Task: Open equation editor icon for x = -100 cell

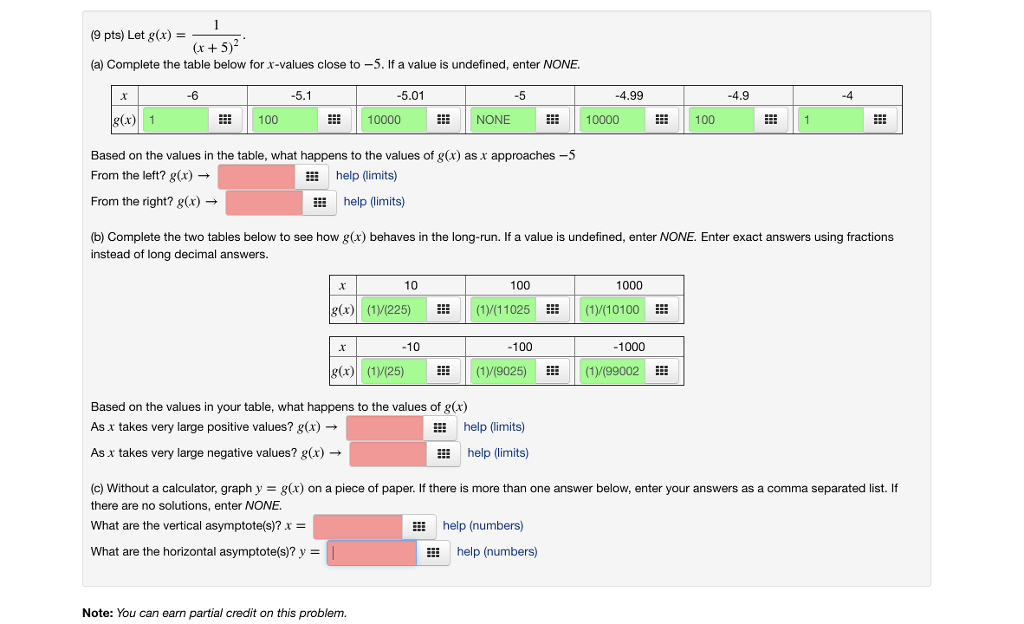Action: click(x=552, y=371)
